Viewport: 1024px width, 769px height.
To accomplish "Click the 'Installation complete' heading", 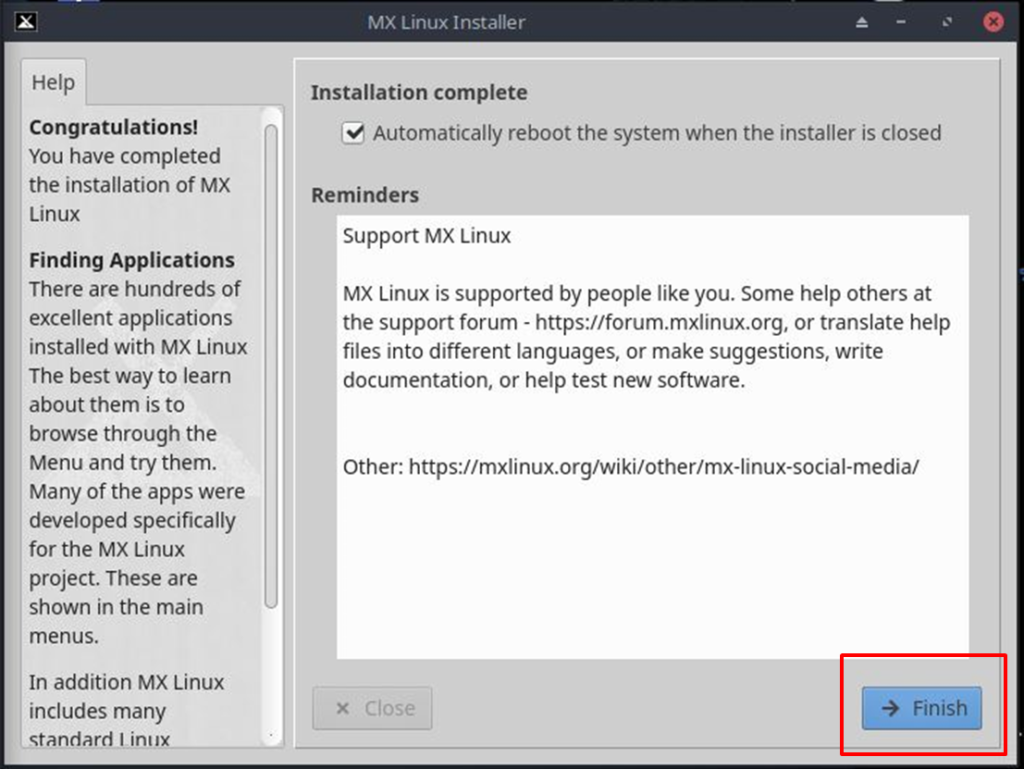I will (419, 93).
